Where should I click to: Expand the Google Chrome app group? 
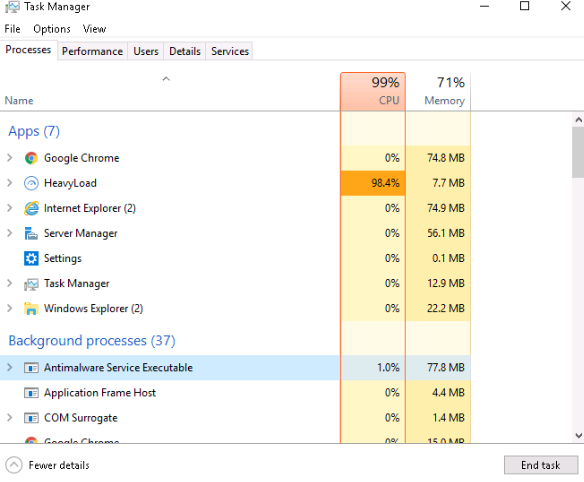(10, 158)
